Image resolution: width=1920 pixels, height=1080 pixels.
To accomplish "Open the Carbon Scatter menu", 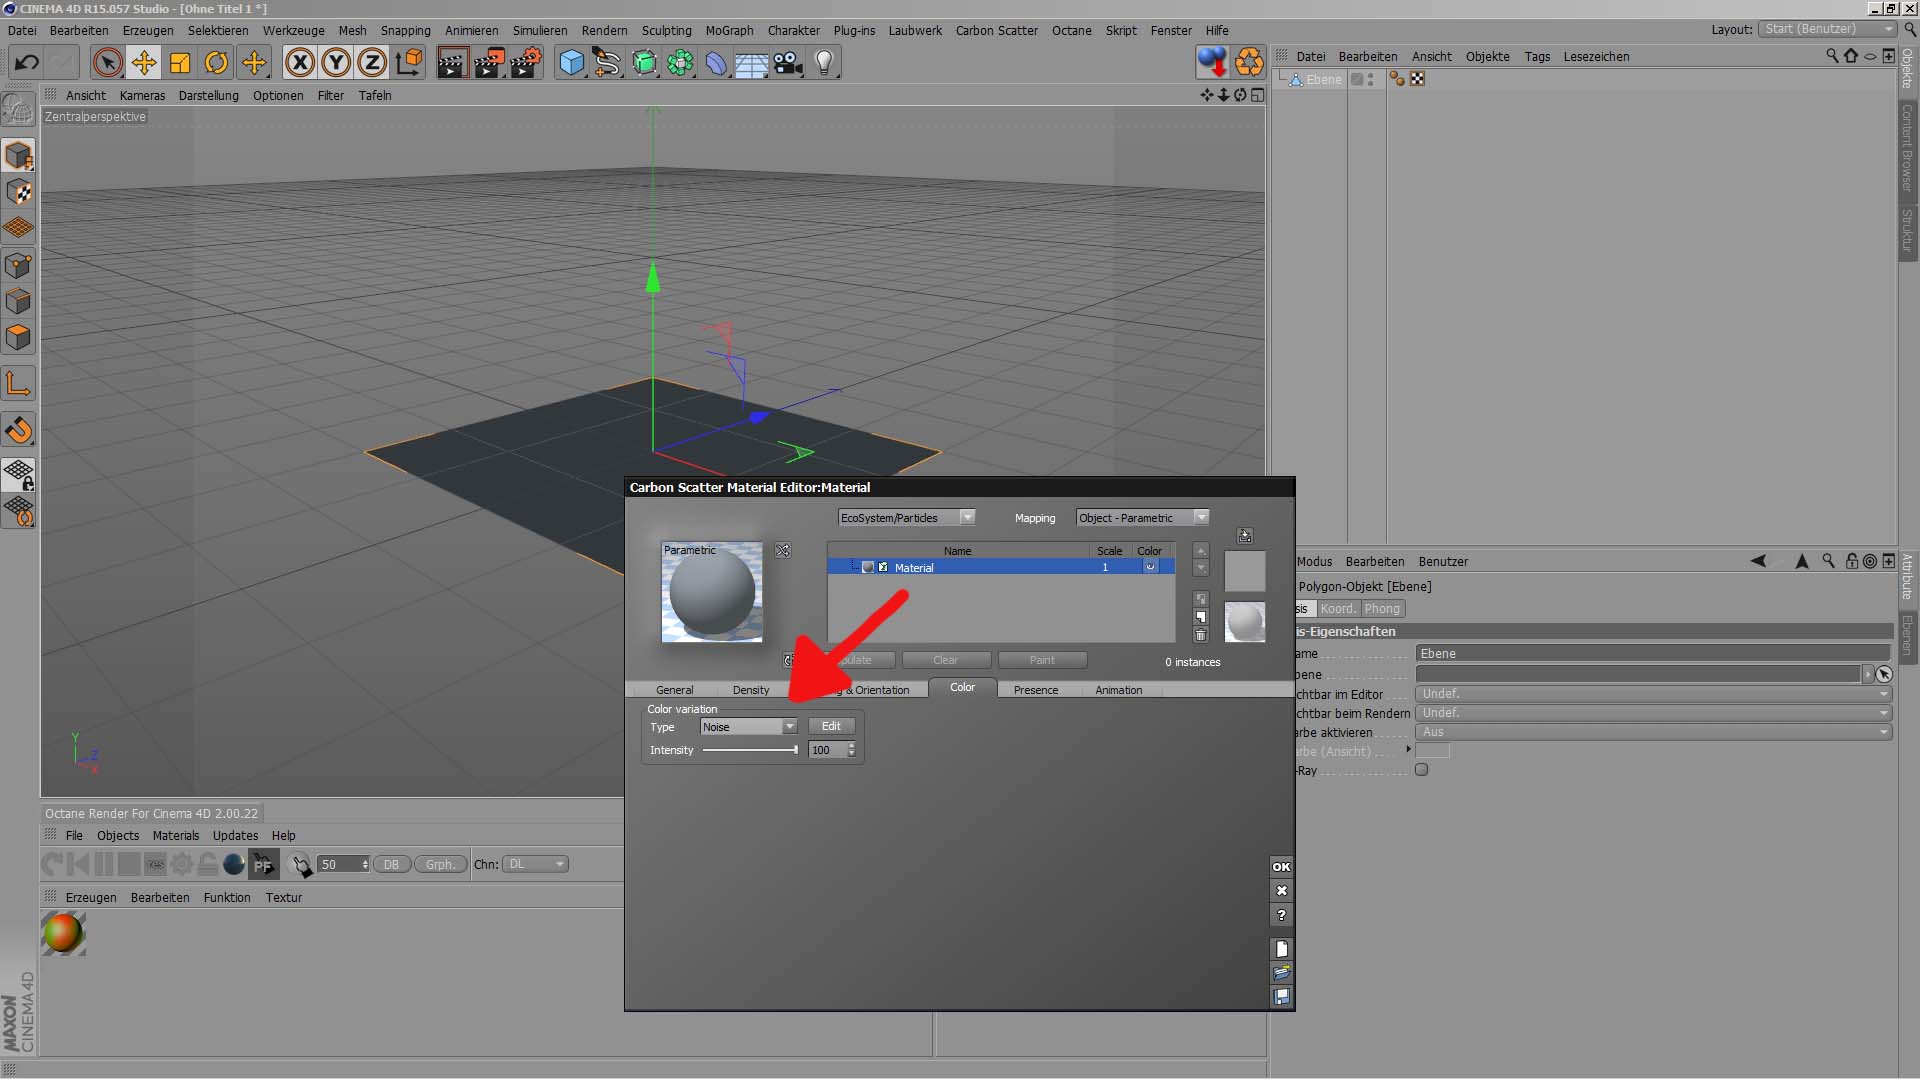I will [x=996, y=30].
